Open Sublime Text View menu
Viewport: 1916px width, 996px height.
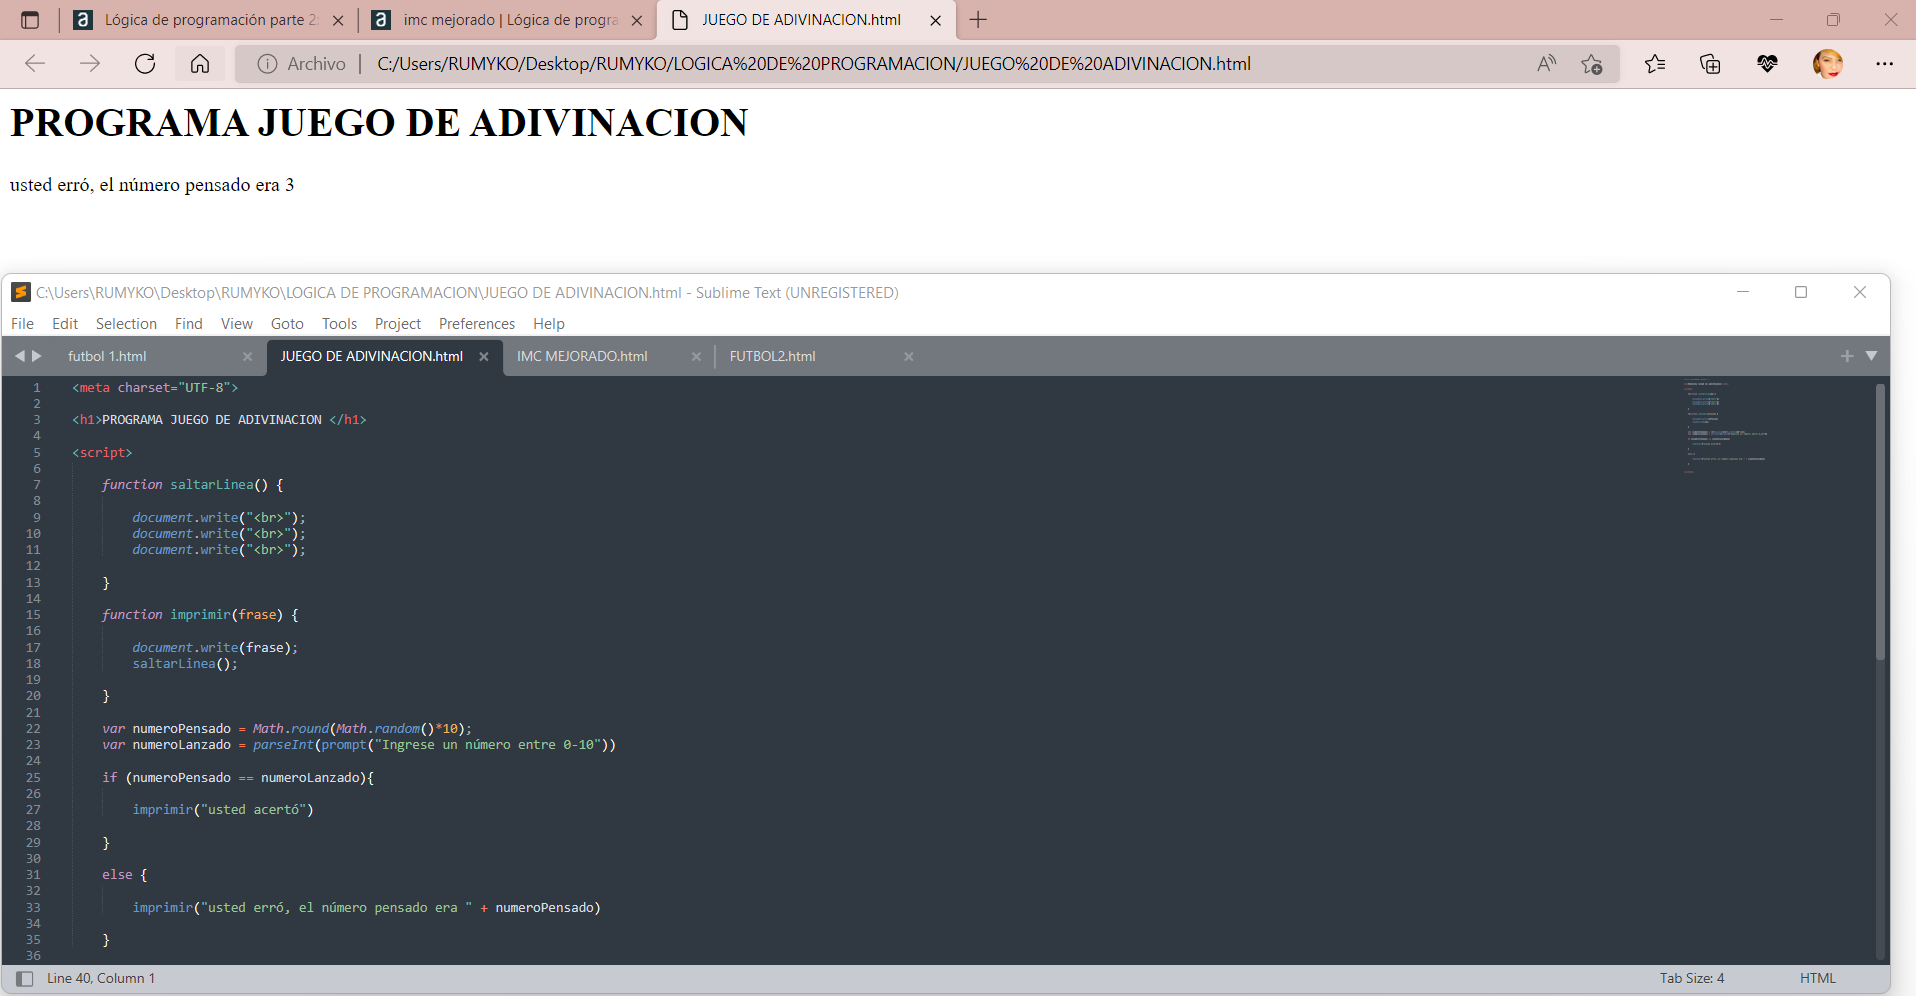point(237,323)
